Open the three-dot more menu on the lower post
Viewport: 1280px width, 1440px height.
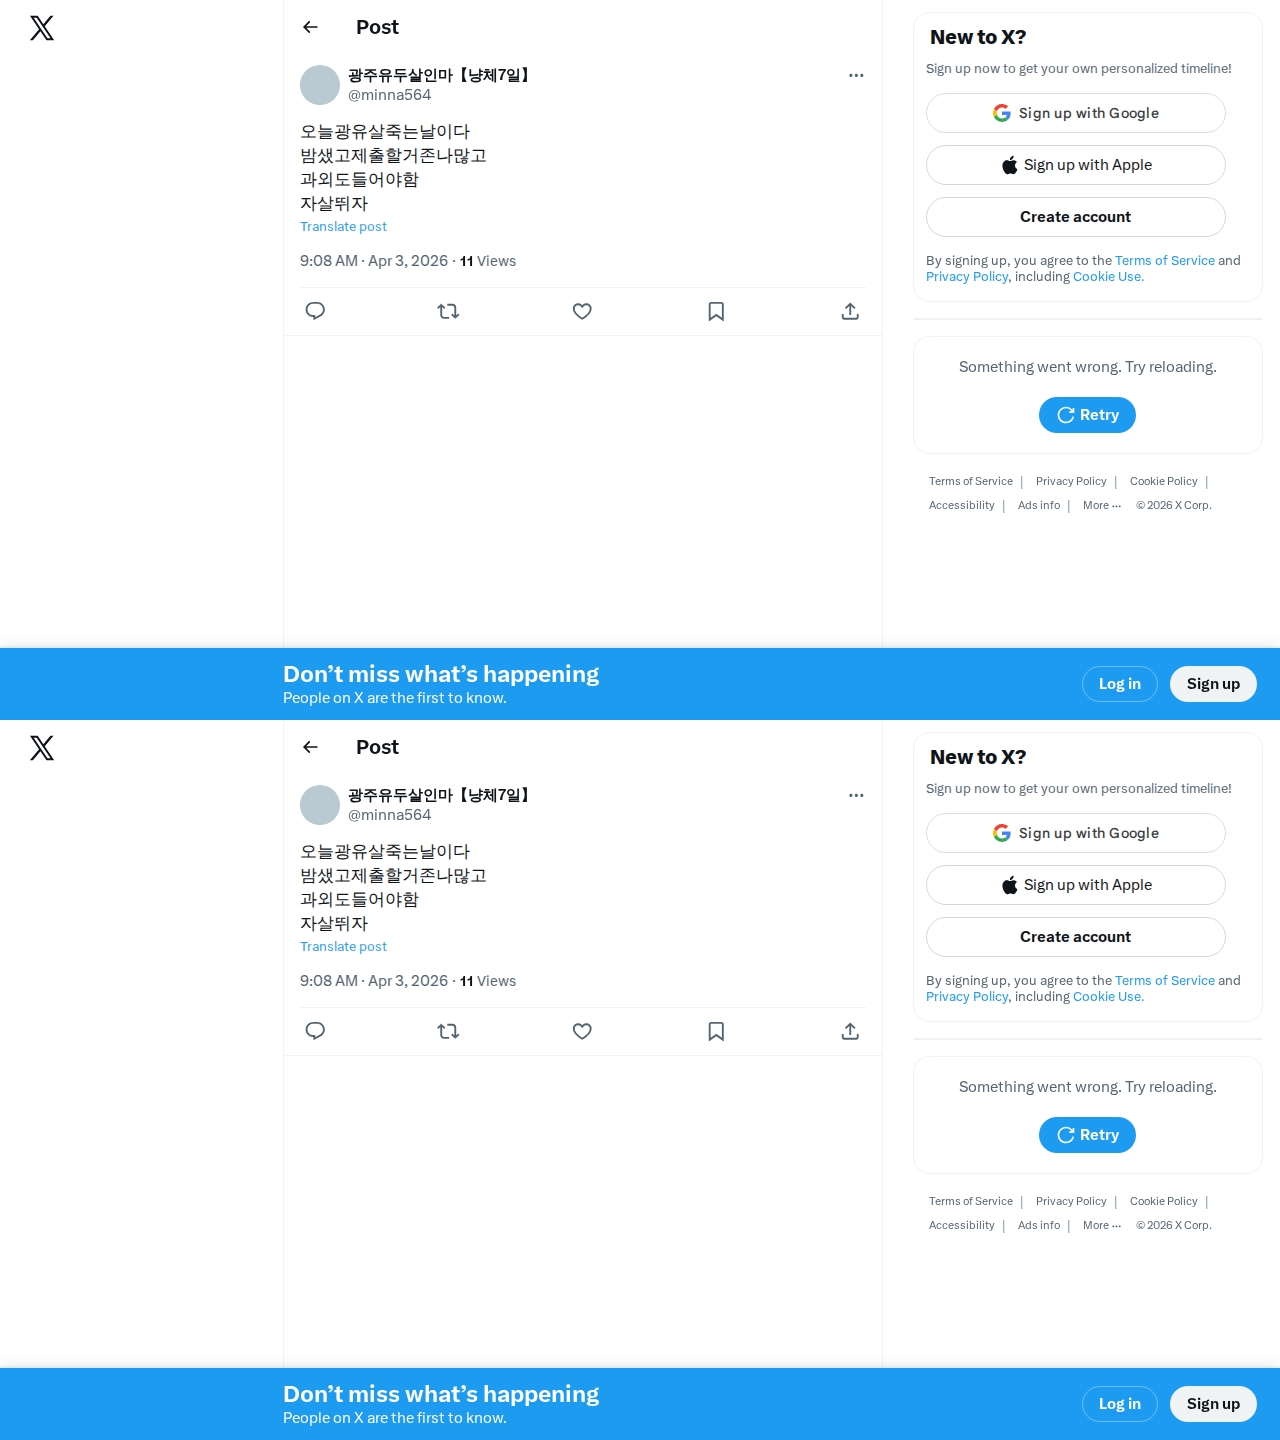tap(856, 795)
